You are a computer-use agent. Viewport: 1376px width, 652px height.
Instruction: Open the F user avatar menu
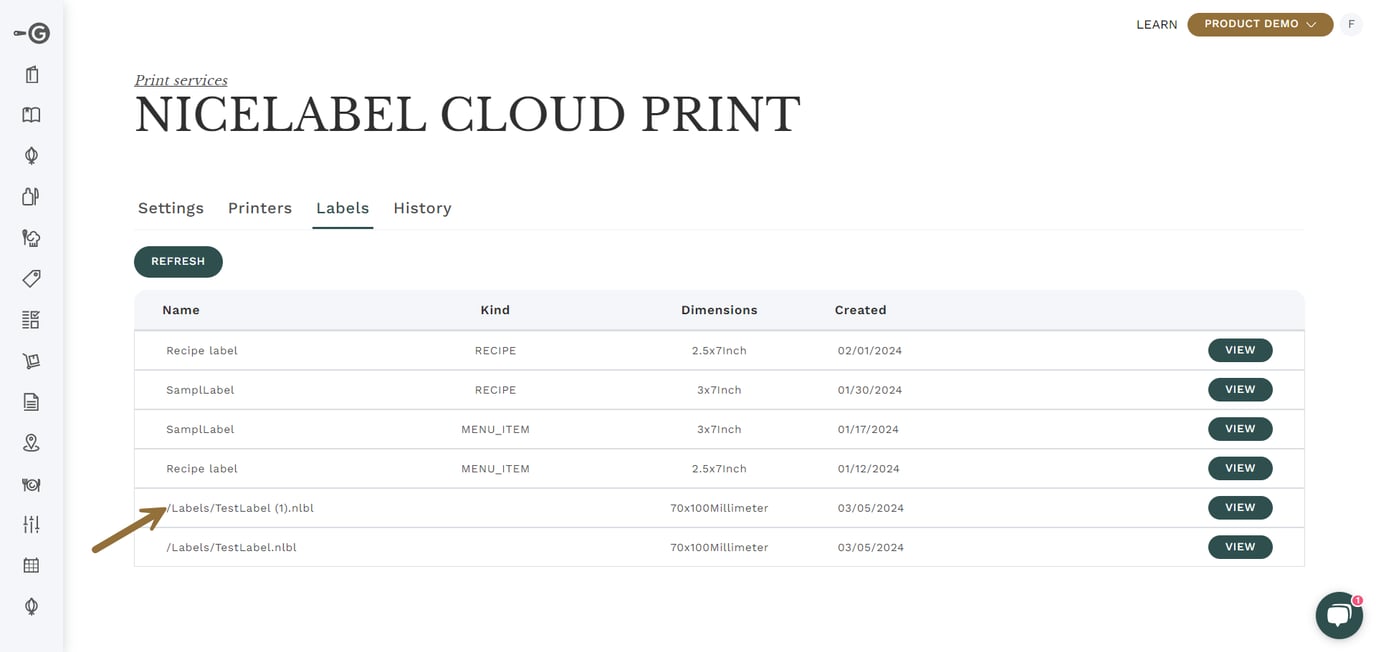(x=1351, y=24)
